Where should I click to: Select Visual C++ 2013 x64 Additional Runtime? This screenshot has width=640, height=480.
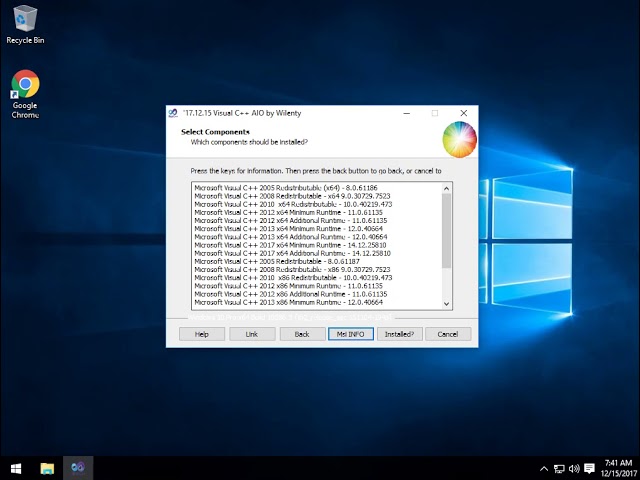(291, 237)
